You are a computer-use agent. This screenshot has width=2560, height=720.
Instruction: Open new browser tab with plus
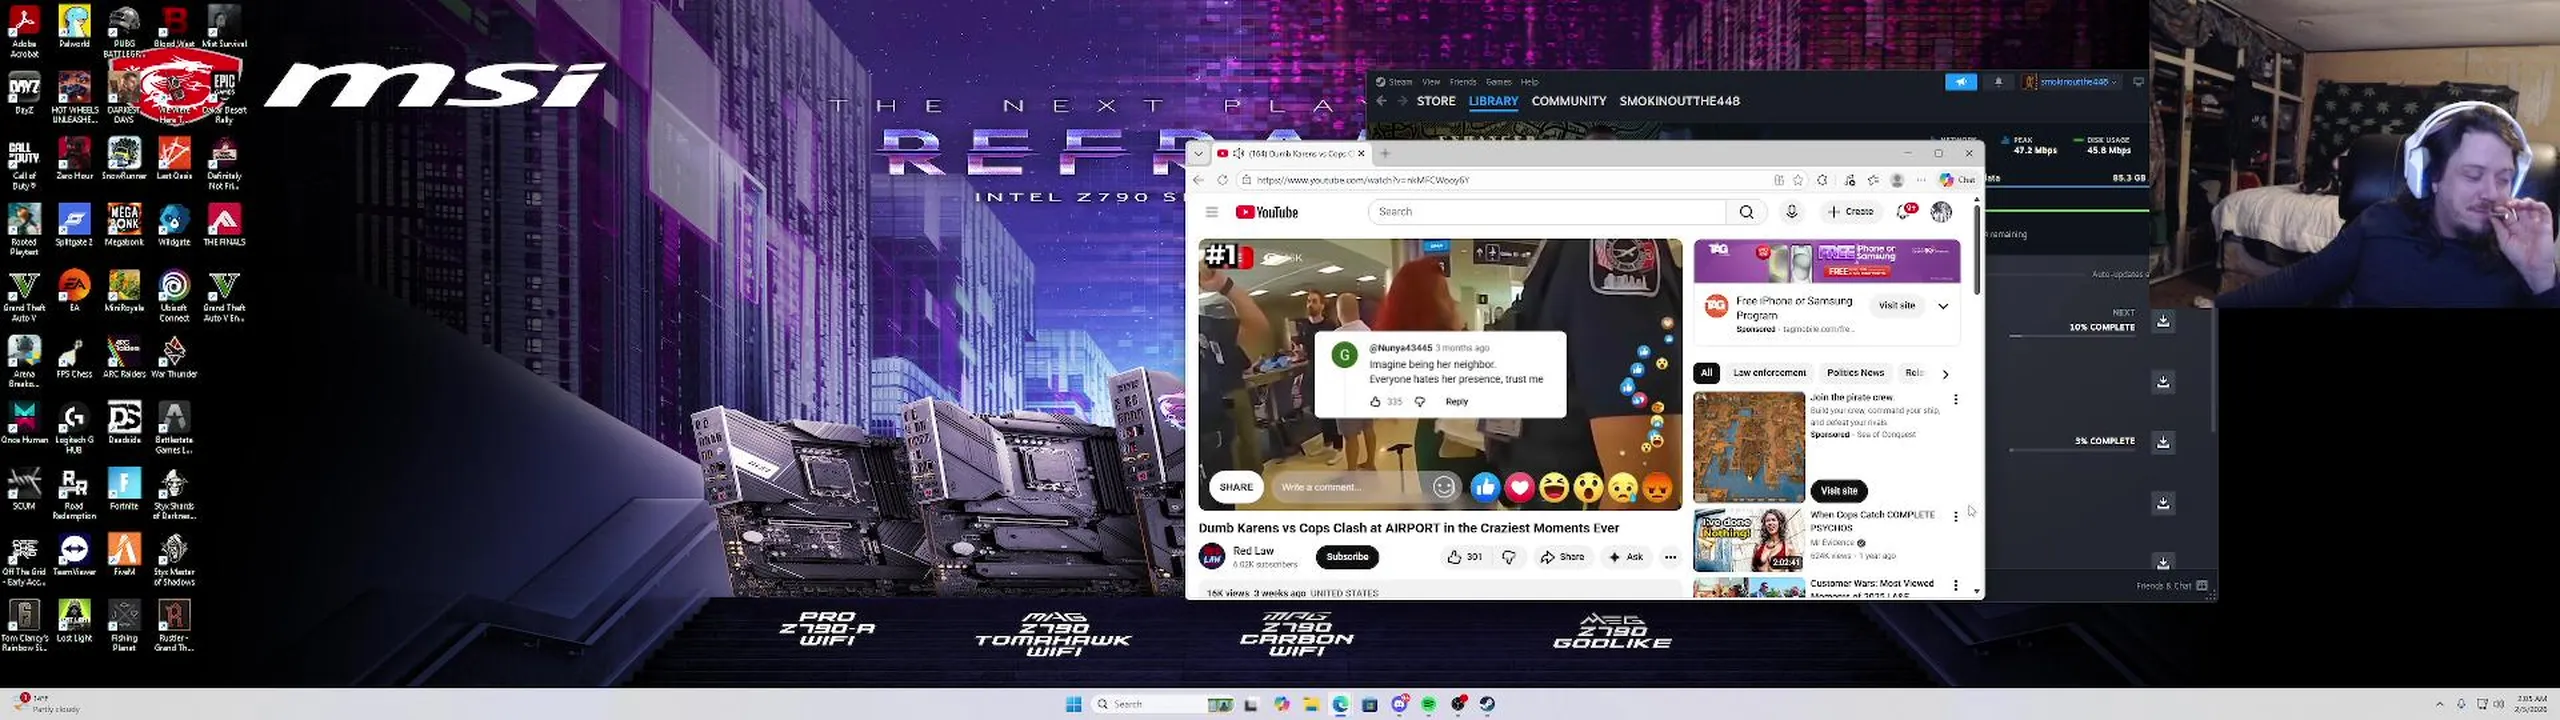pos(1385,153)
